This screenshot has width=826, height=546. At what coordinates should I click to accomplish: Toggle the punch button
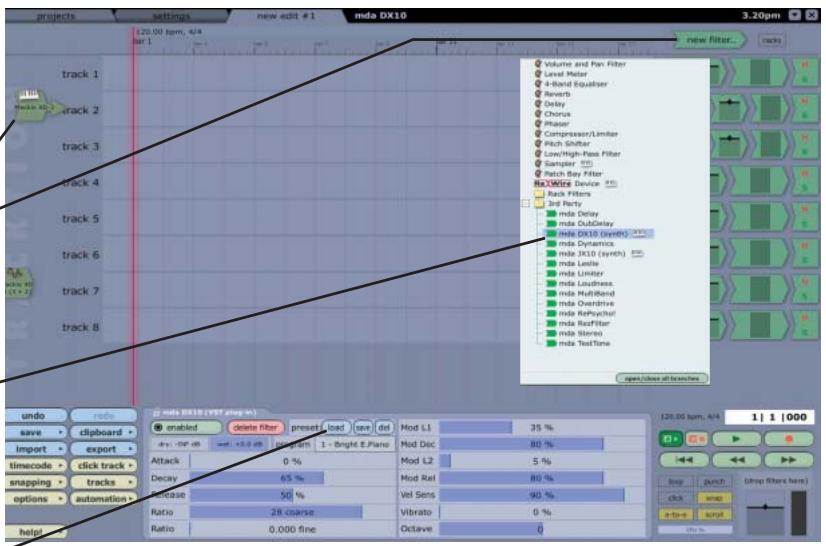pyautogui.click(x=714, y=482)
